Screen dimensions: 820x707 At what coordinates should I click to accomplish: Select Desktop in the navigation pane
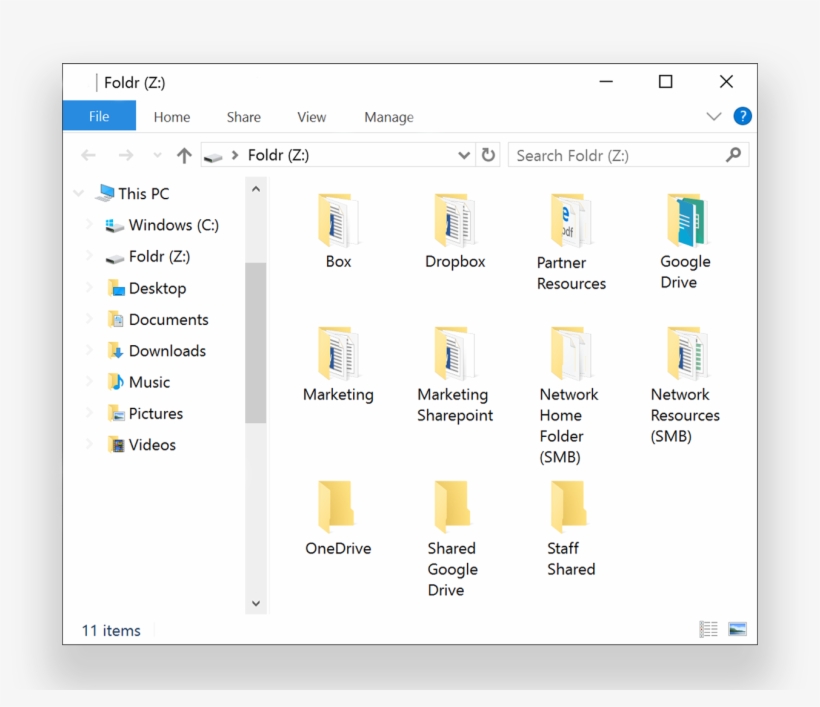(157, 288)
